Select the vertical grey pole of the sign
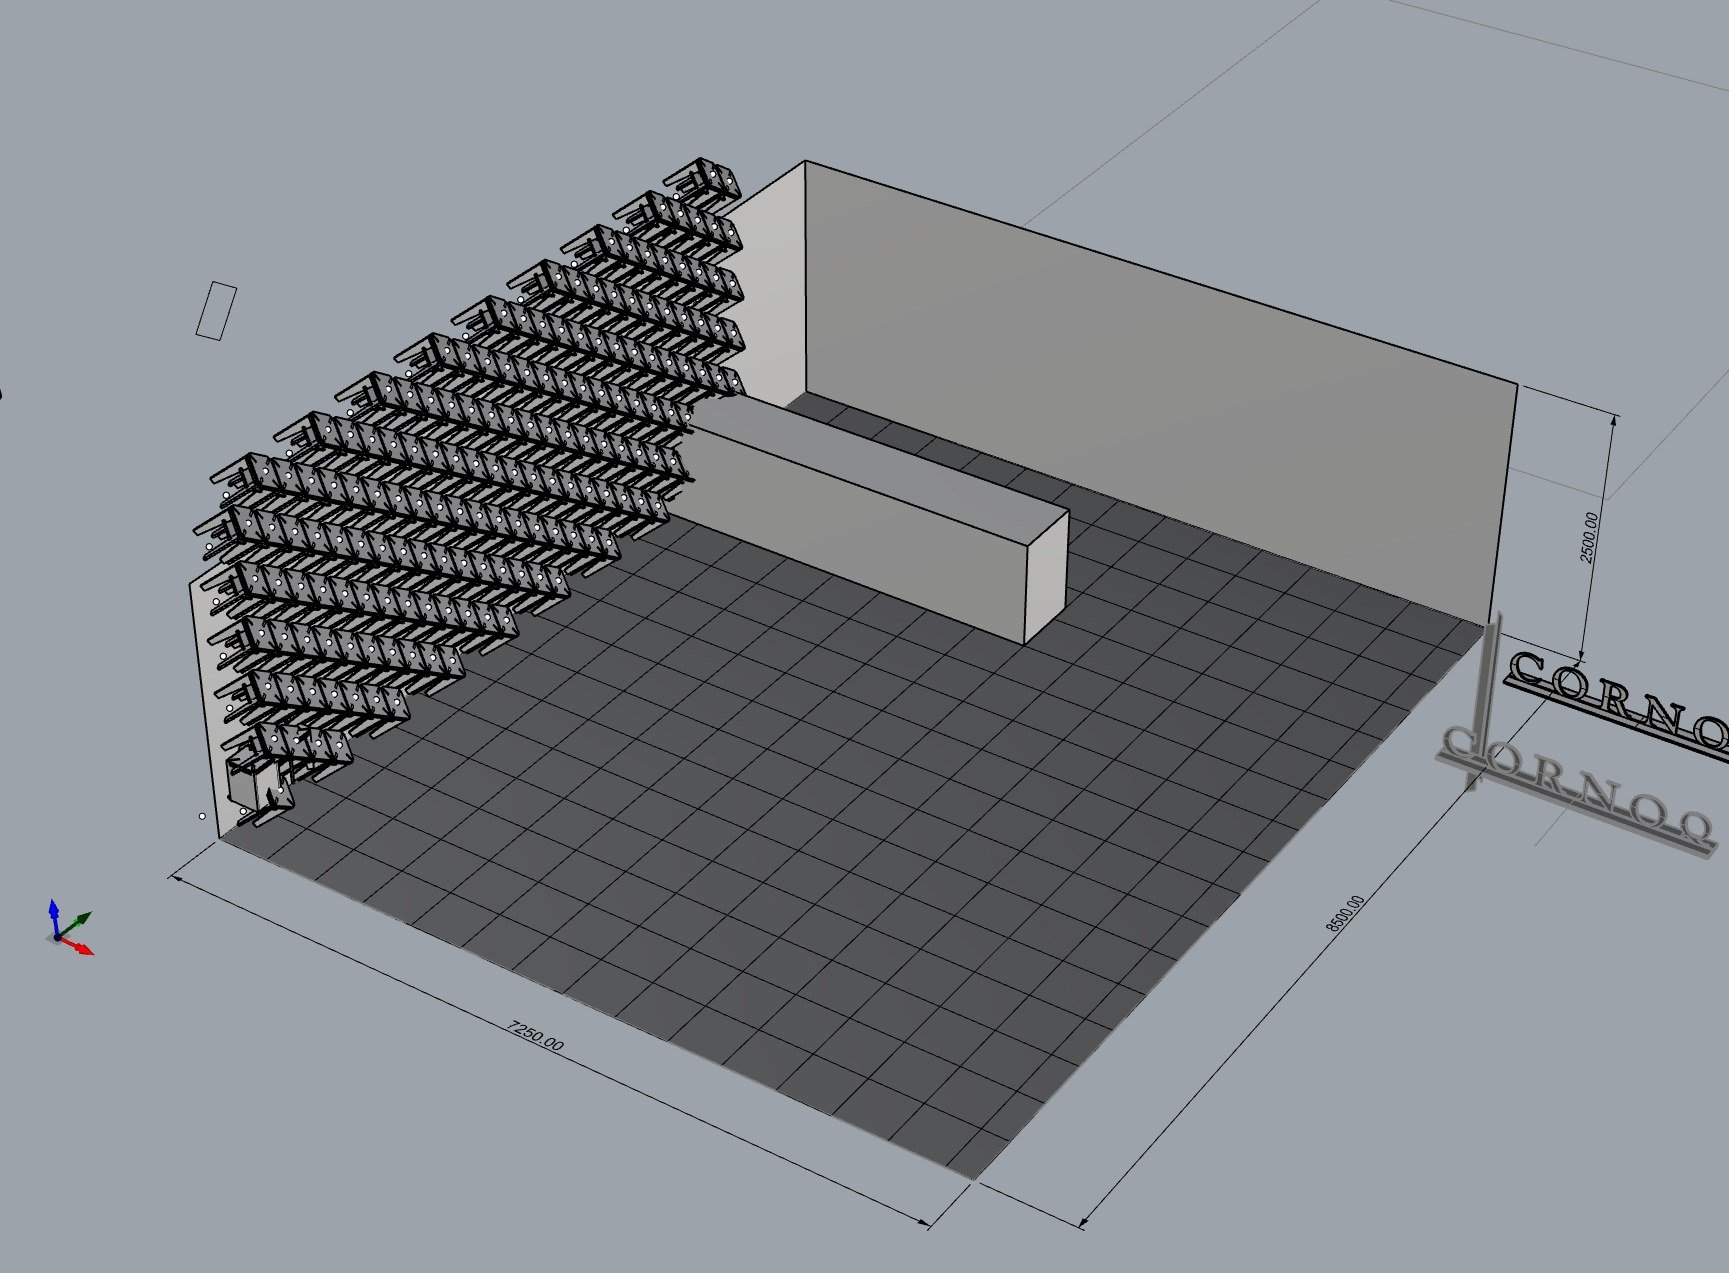Viewport: 1729px width, 1273px height. click(x=1484, y=700)
